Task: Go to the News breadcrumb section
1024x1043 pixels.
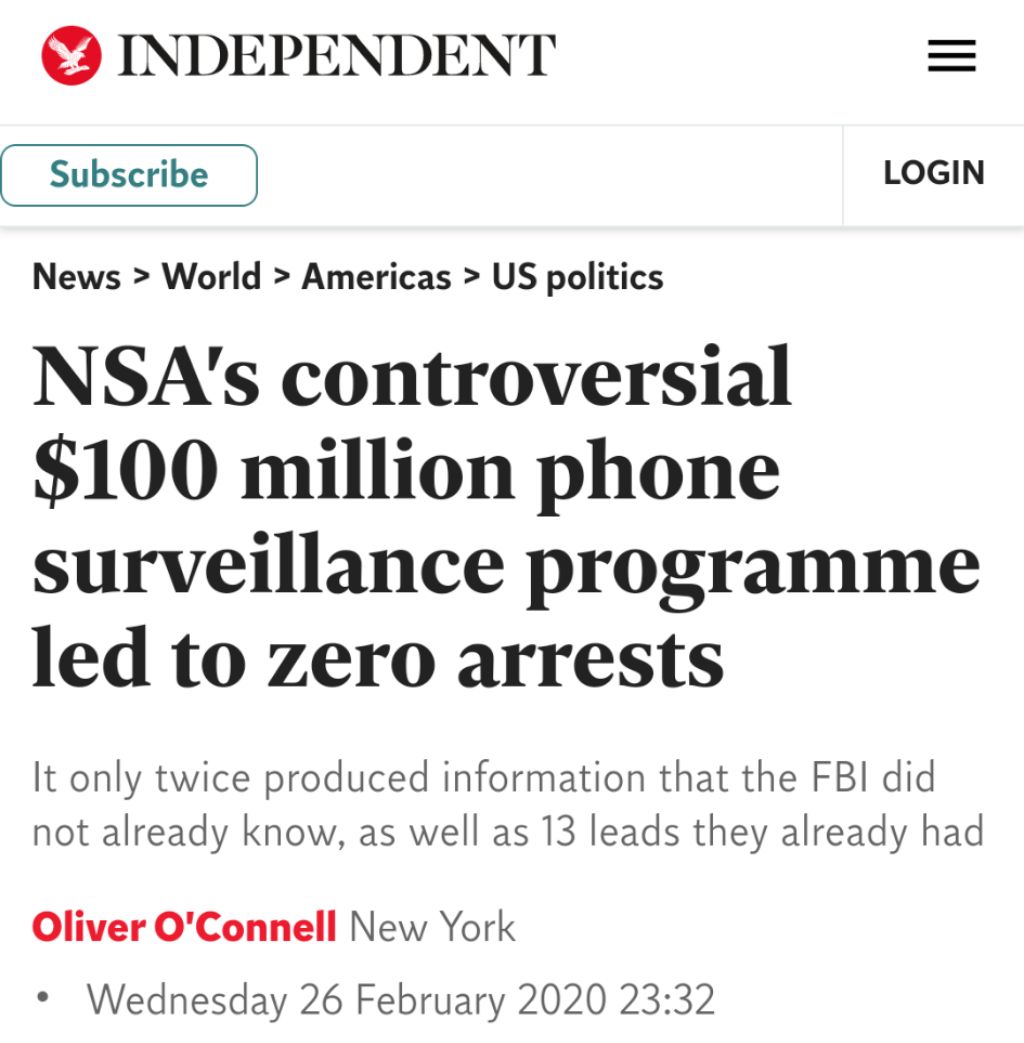Action: (76, 277)
